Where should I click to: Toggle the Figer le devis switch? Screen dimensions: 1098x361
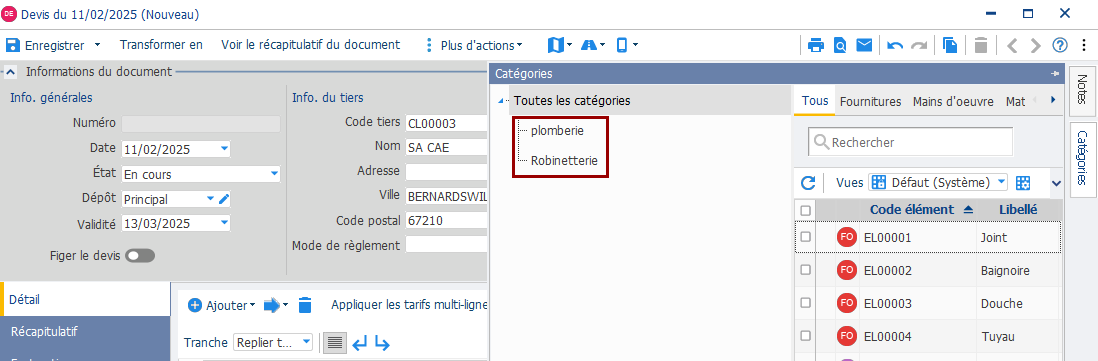(140, 256)
